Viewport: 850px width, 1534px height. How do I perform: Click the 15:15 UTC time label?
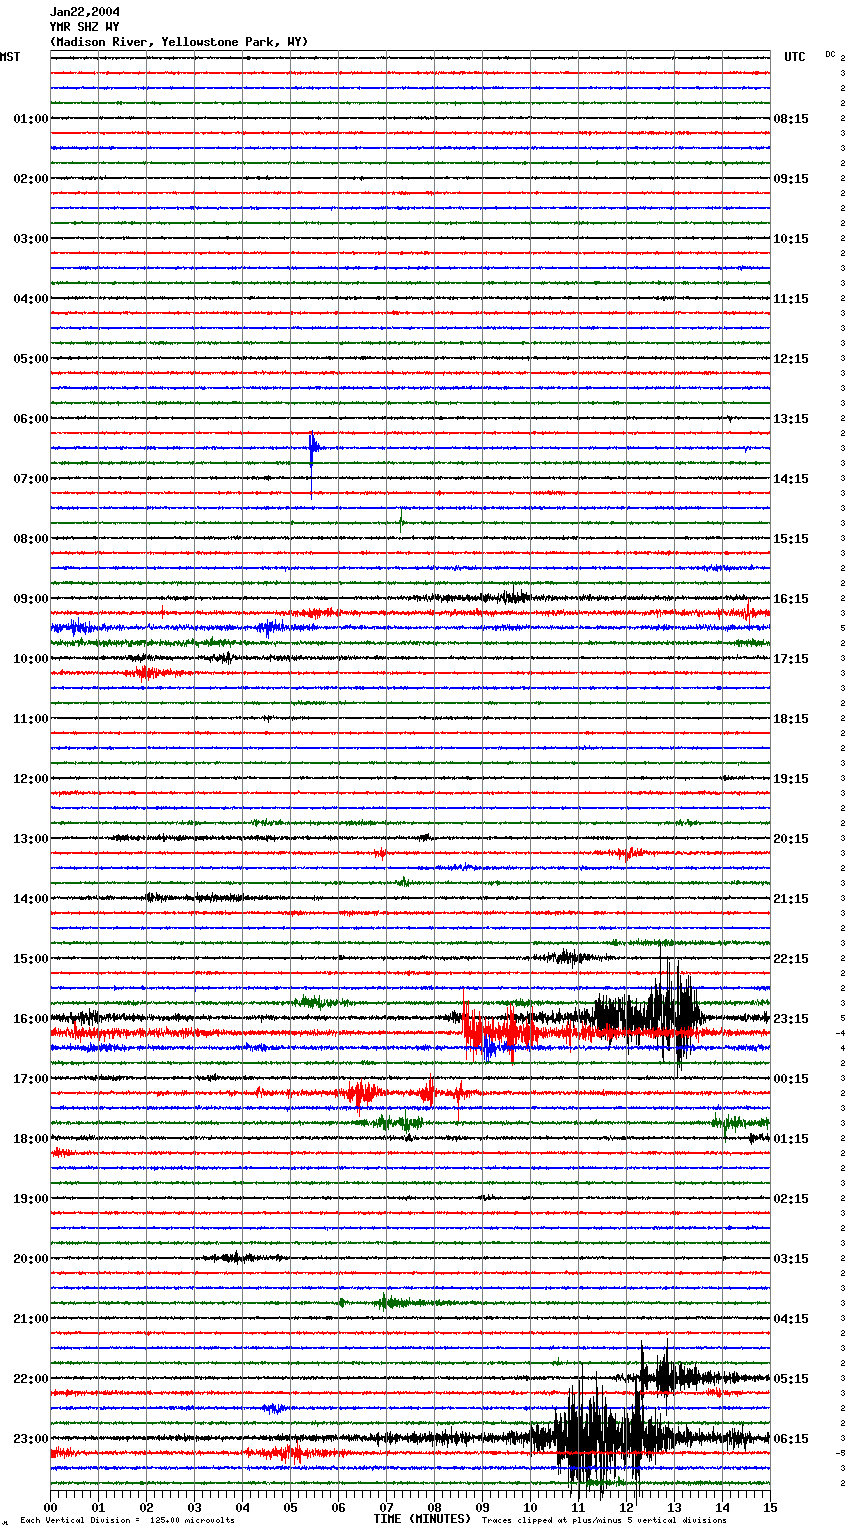click(791, 539)
